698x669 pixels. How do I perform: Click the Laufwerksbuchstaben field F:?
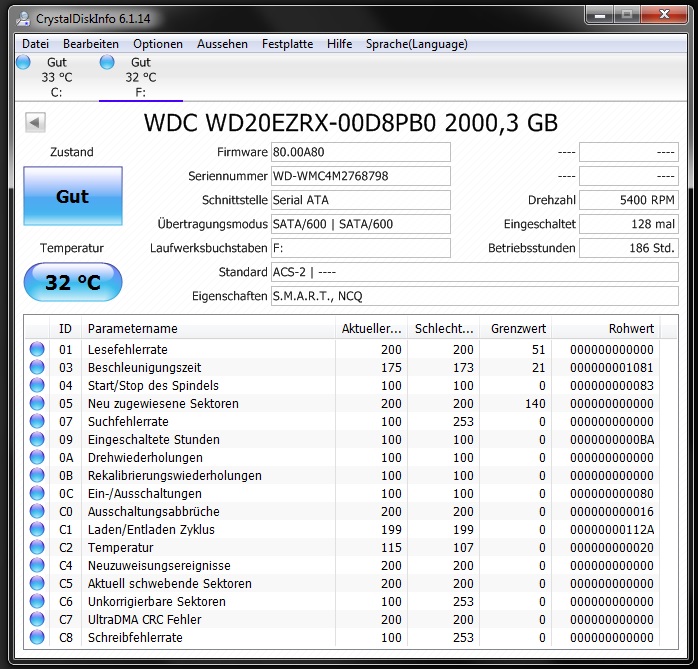361,248
